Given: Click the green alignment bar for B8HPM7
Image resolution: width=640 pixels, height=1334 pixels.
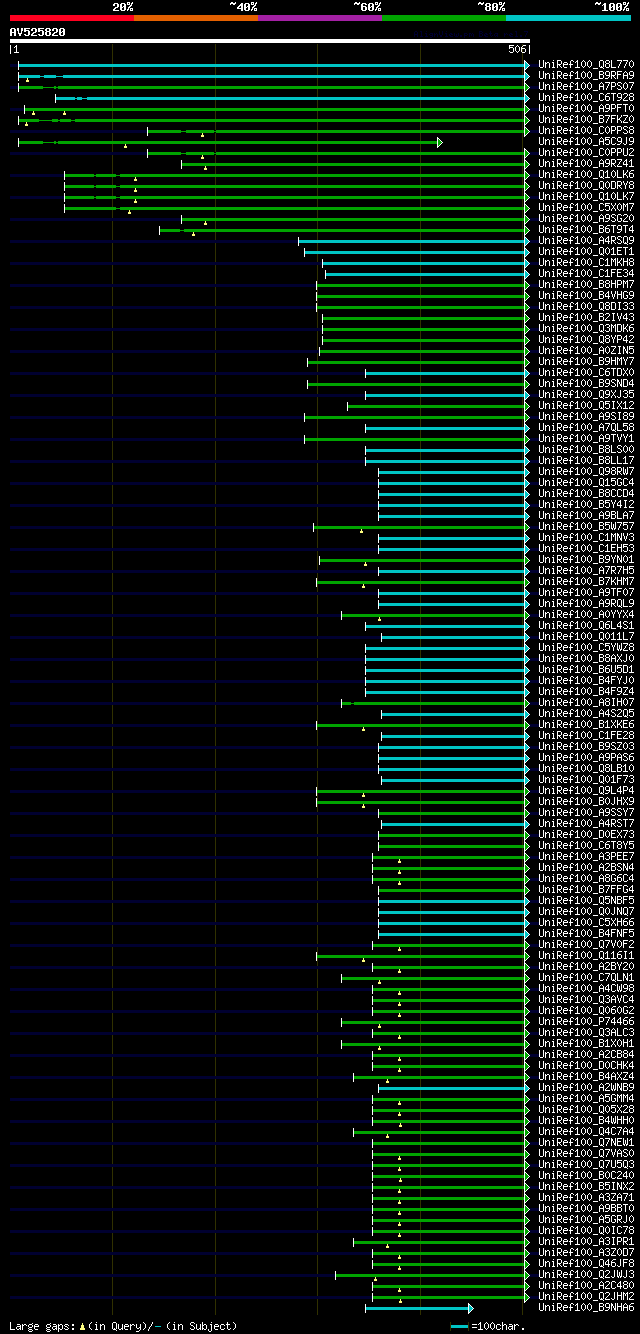Looking at the screenshot, I should pyautogui.click(x=420, y=285).
